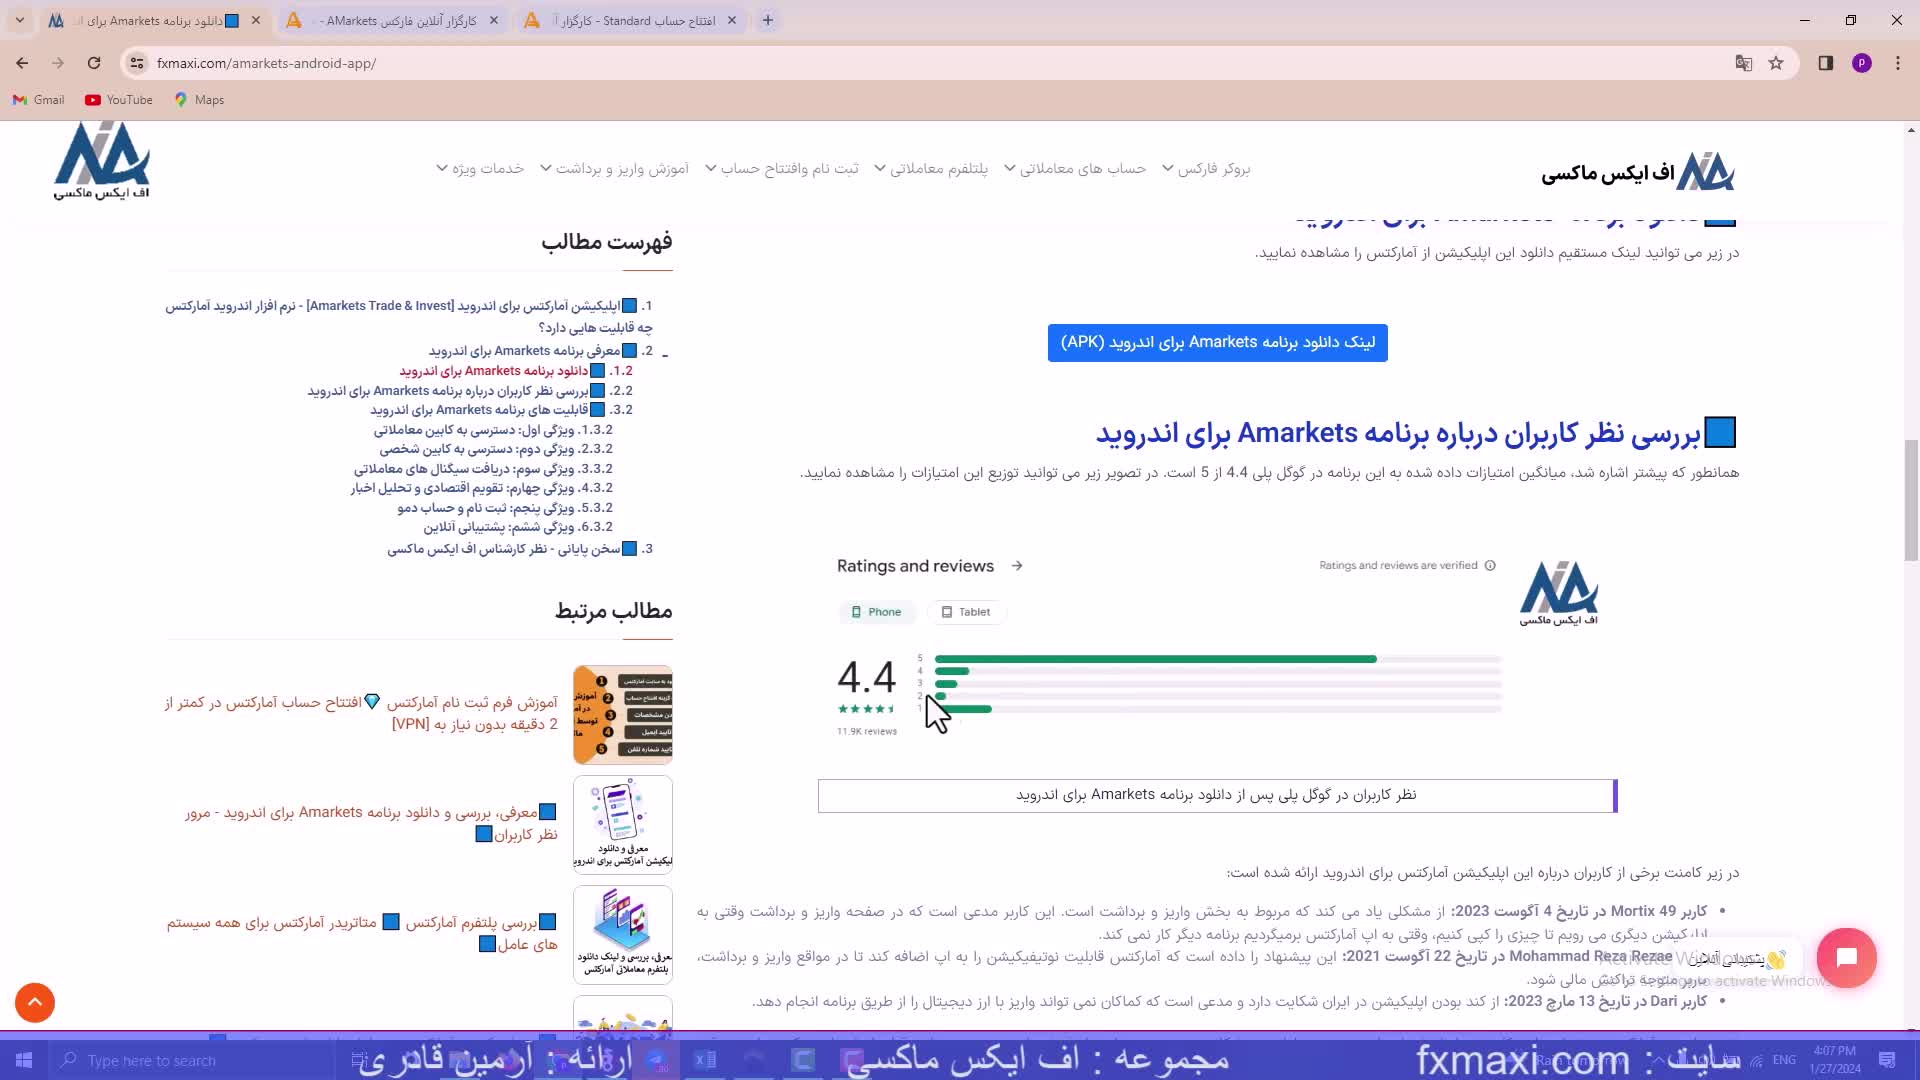Select the Phone reviews chip
This screenshot has height=1080, width=1920.
pyautogui.click(x=876, y=612)
